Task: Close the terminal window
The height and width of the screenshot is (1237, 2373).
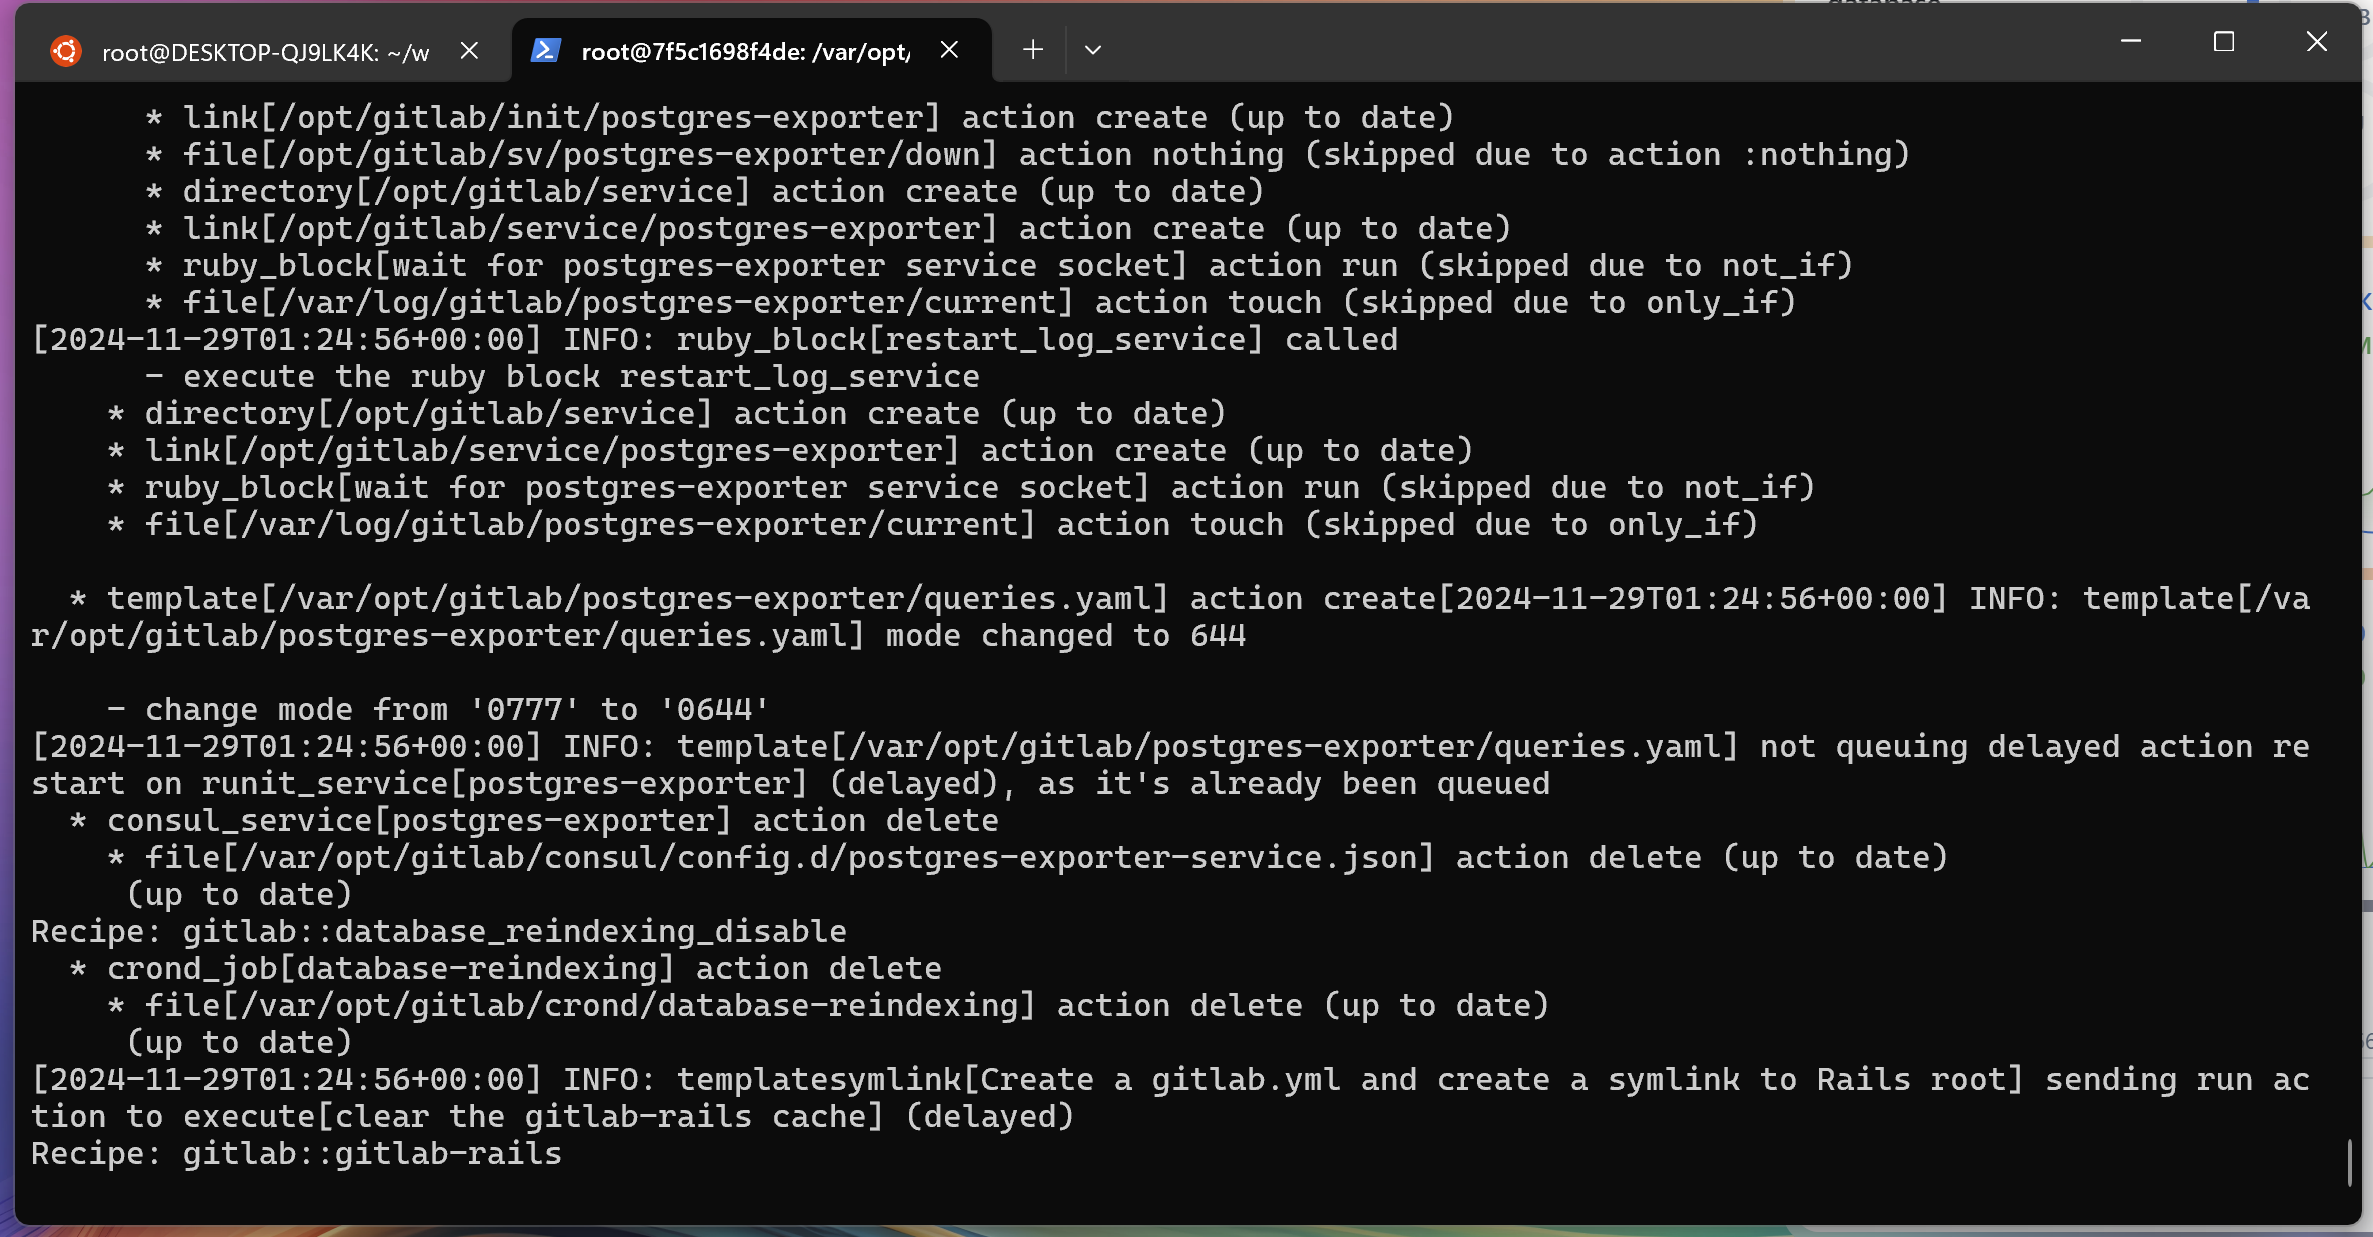Action: coord(2317,42)
